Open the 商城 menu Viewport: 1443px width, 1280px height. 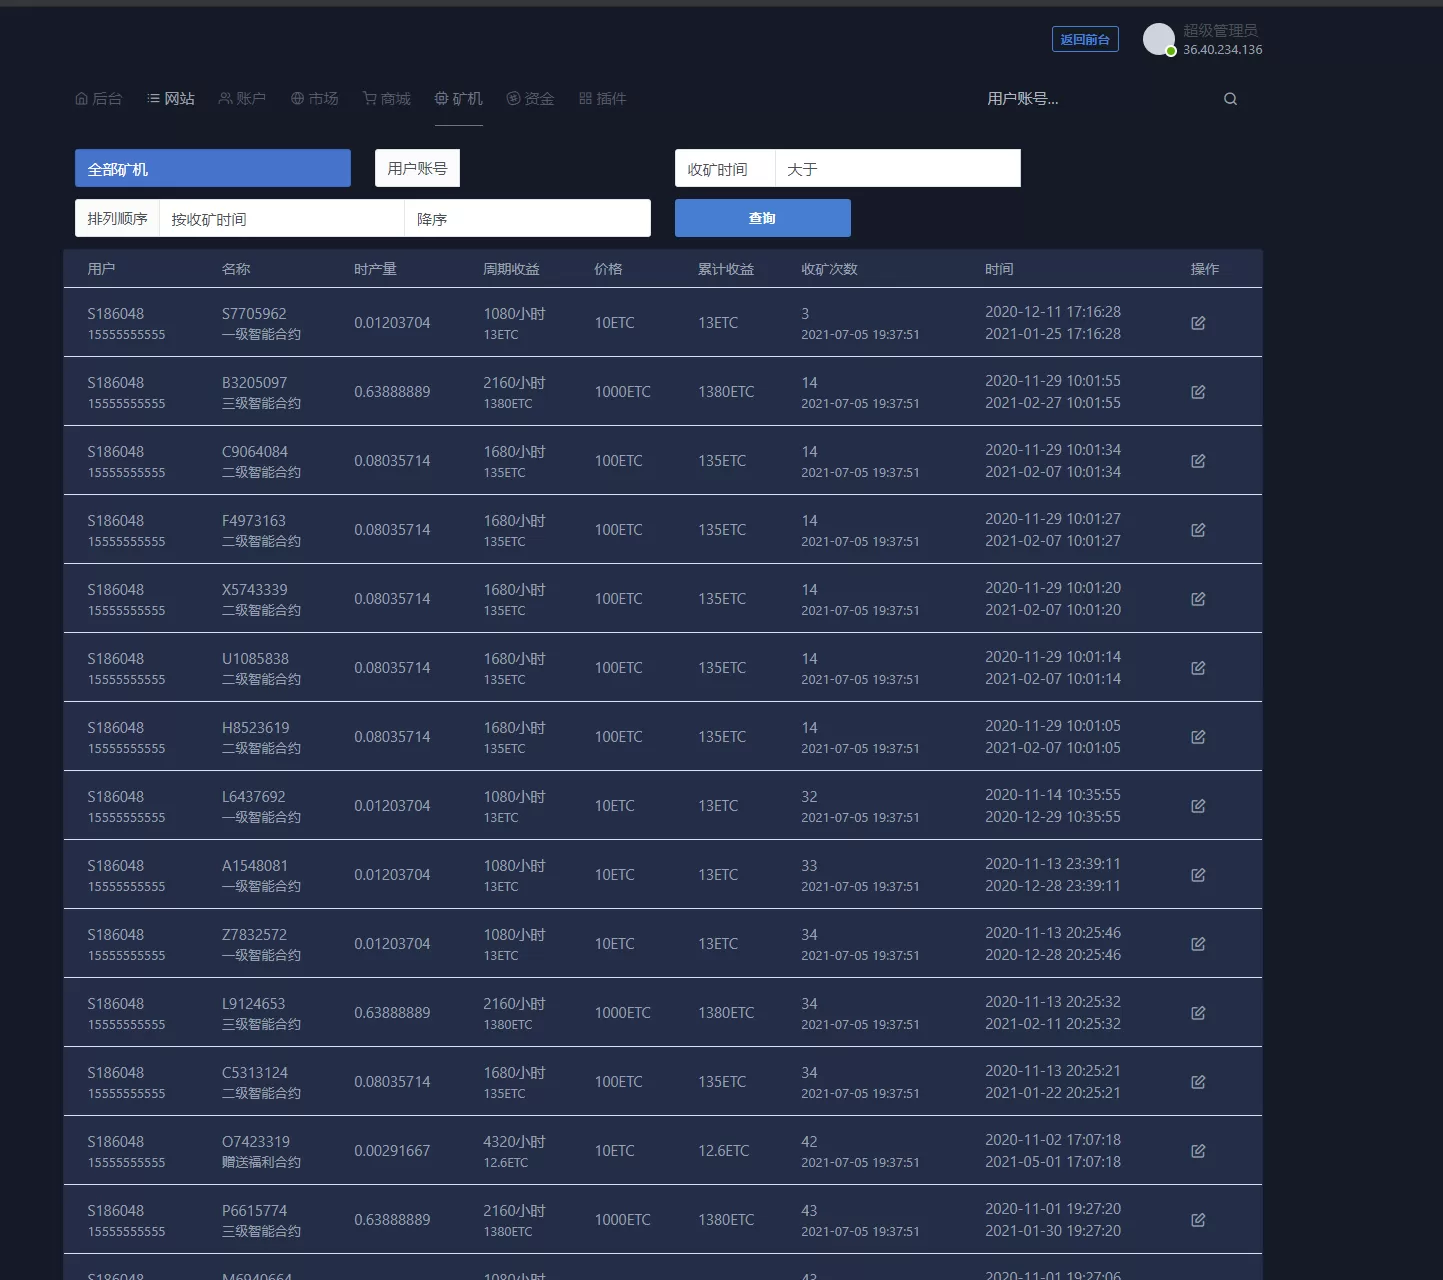[387, 99]
